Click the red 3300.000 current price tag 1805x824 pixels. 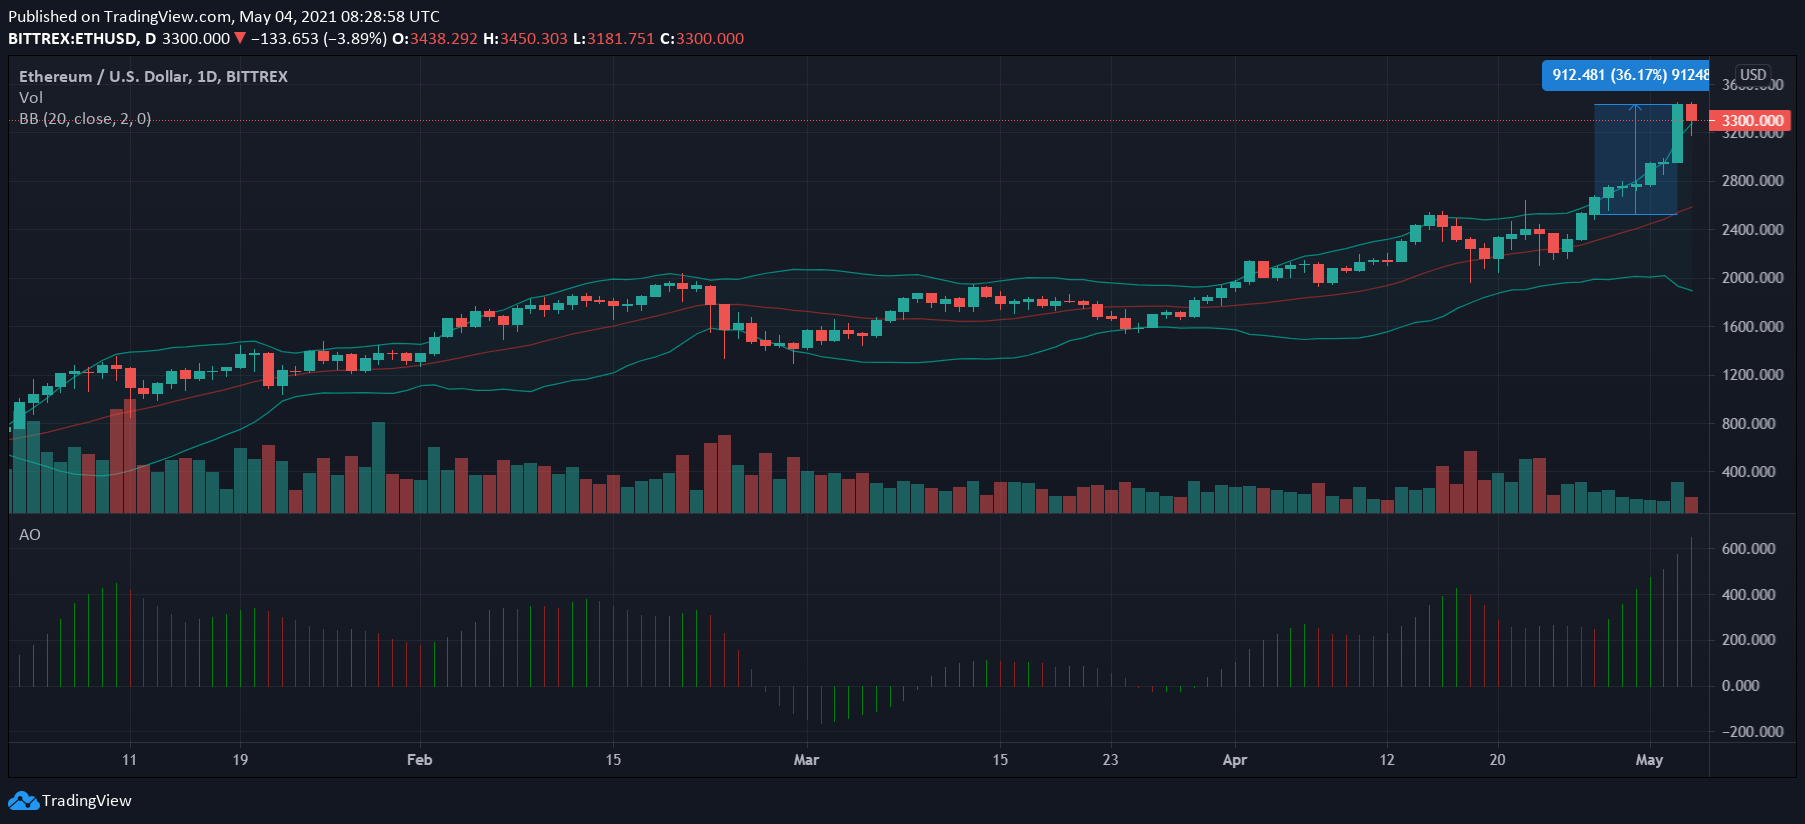coord(1748,121)
